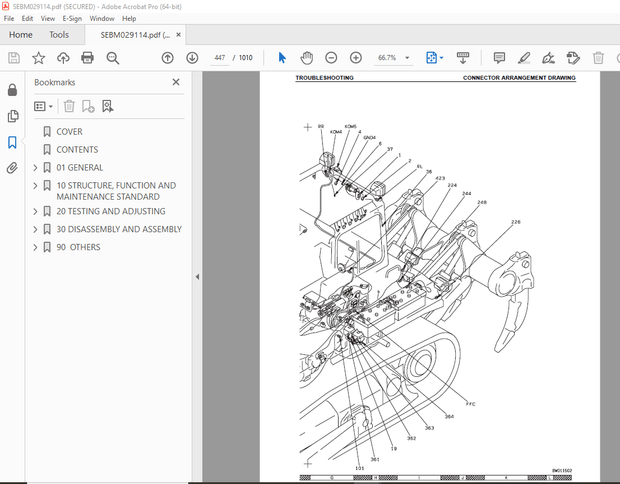Expand the 90 OTHERS bookmark

click(35, 248)
